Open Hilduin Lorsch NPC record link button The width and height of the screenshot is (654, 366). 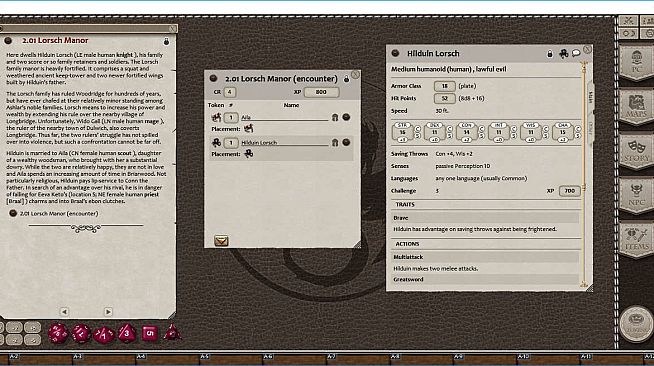346,143
